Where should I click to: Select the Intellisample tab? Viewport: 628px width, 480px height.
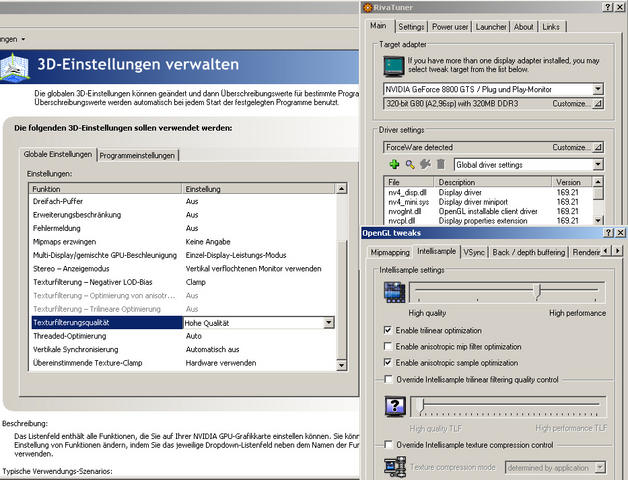[x=436, y=251]
